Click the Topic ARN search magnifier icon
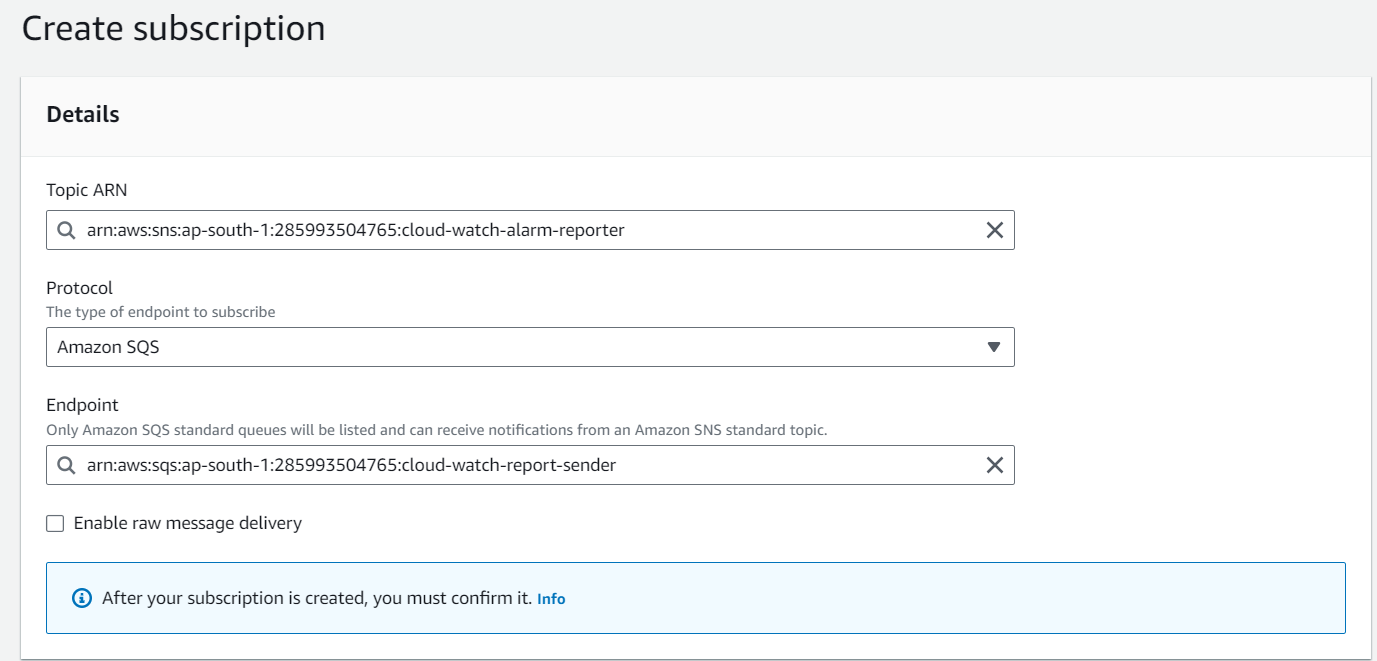Screen dimensions: 1377x661 tap(66, 230)
